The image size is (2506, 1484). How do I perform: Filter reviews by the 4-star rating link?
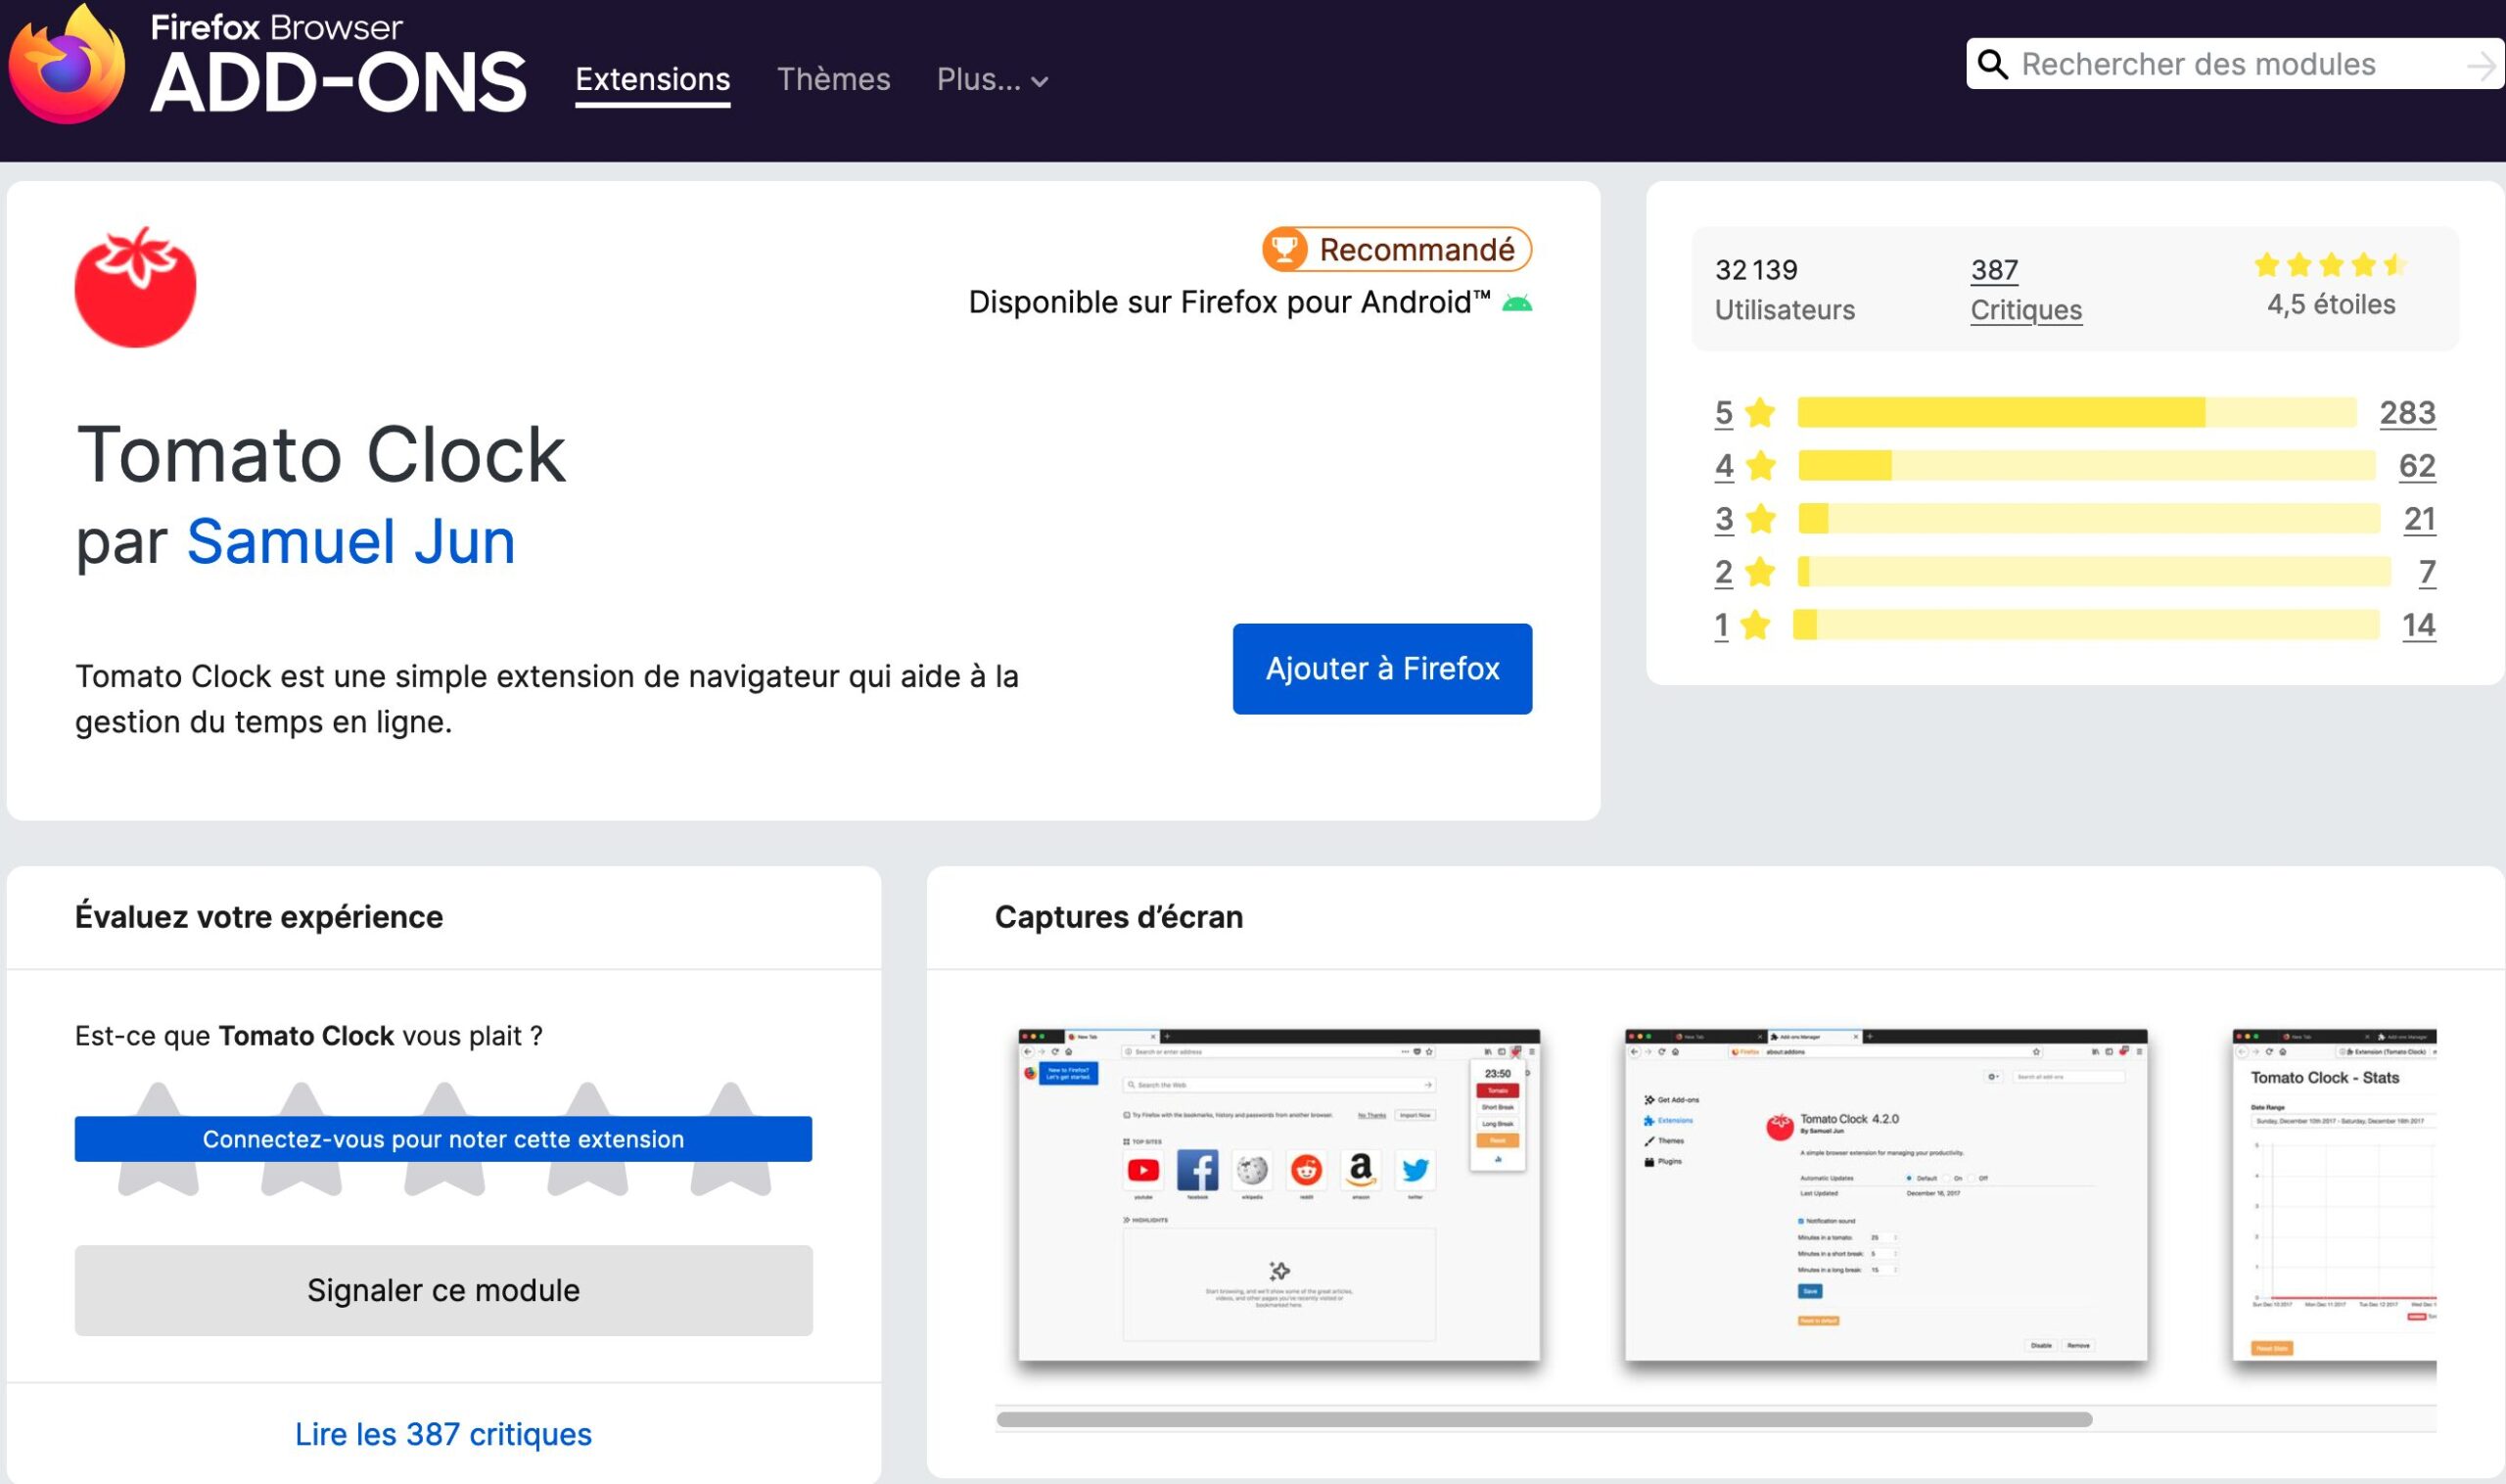coord(1746,465)
